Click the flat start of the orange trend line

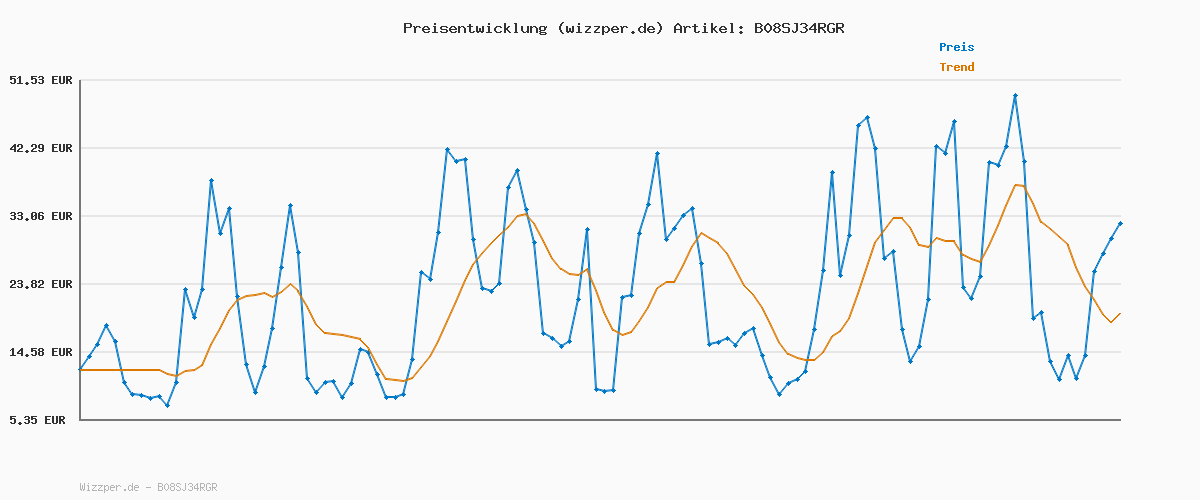coord(118,370)
